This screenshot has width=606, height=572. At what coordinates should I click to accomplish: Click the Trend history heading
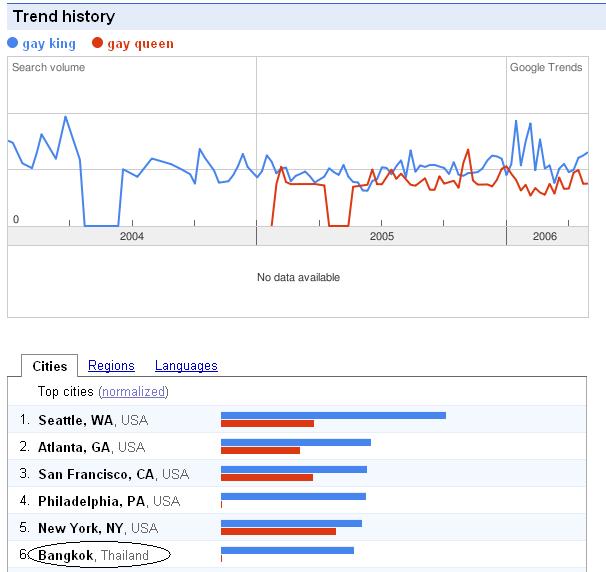64,17
